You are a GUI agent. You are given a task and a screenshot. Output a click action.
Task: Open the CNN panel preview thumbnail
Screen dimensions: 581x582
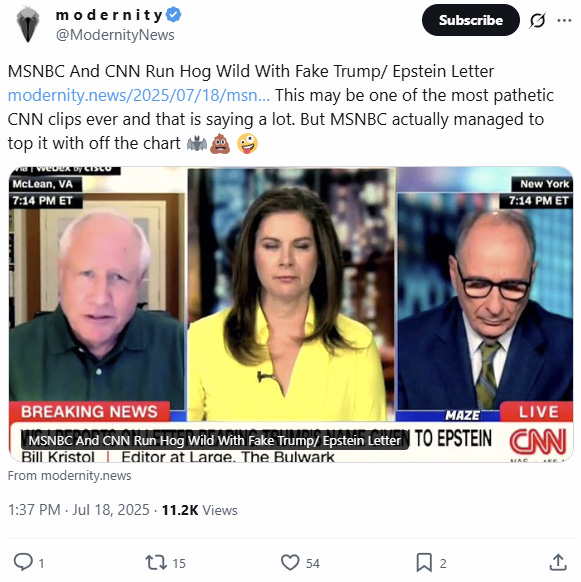291,314
